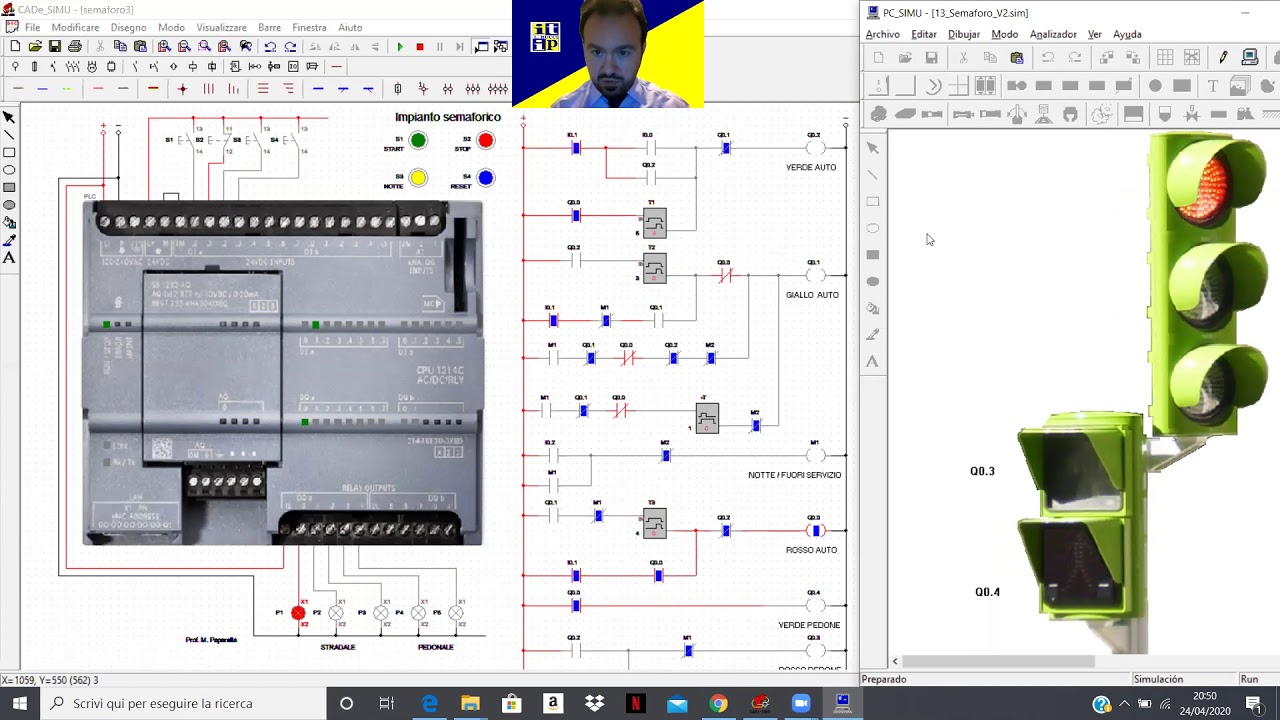Open the Archivo menu in PC_SIMU
Viewport: 1280px width, 720px height.
tap(883, 34)
